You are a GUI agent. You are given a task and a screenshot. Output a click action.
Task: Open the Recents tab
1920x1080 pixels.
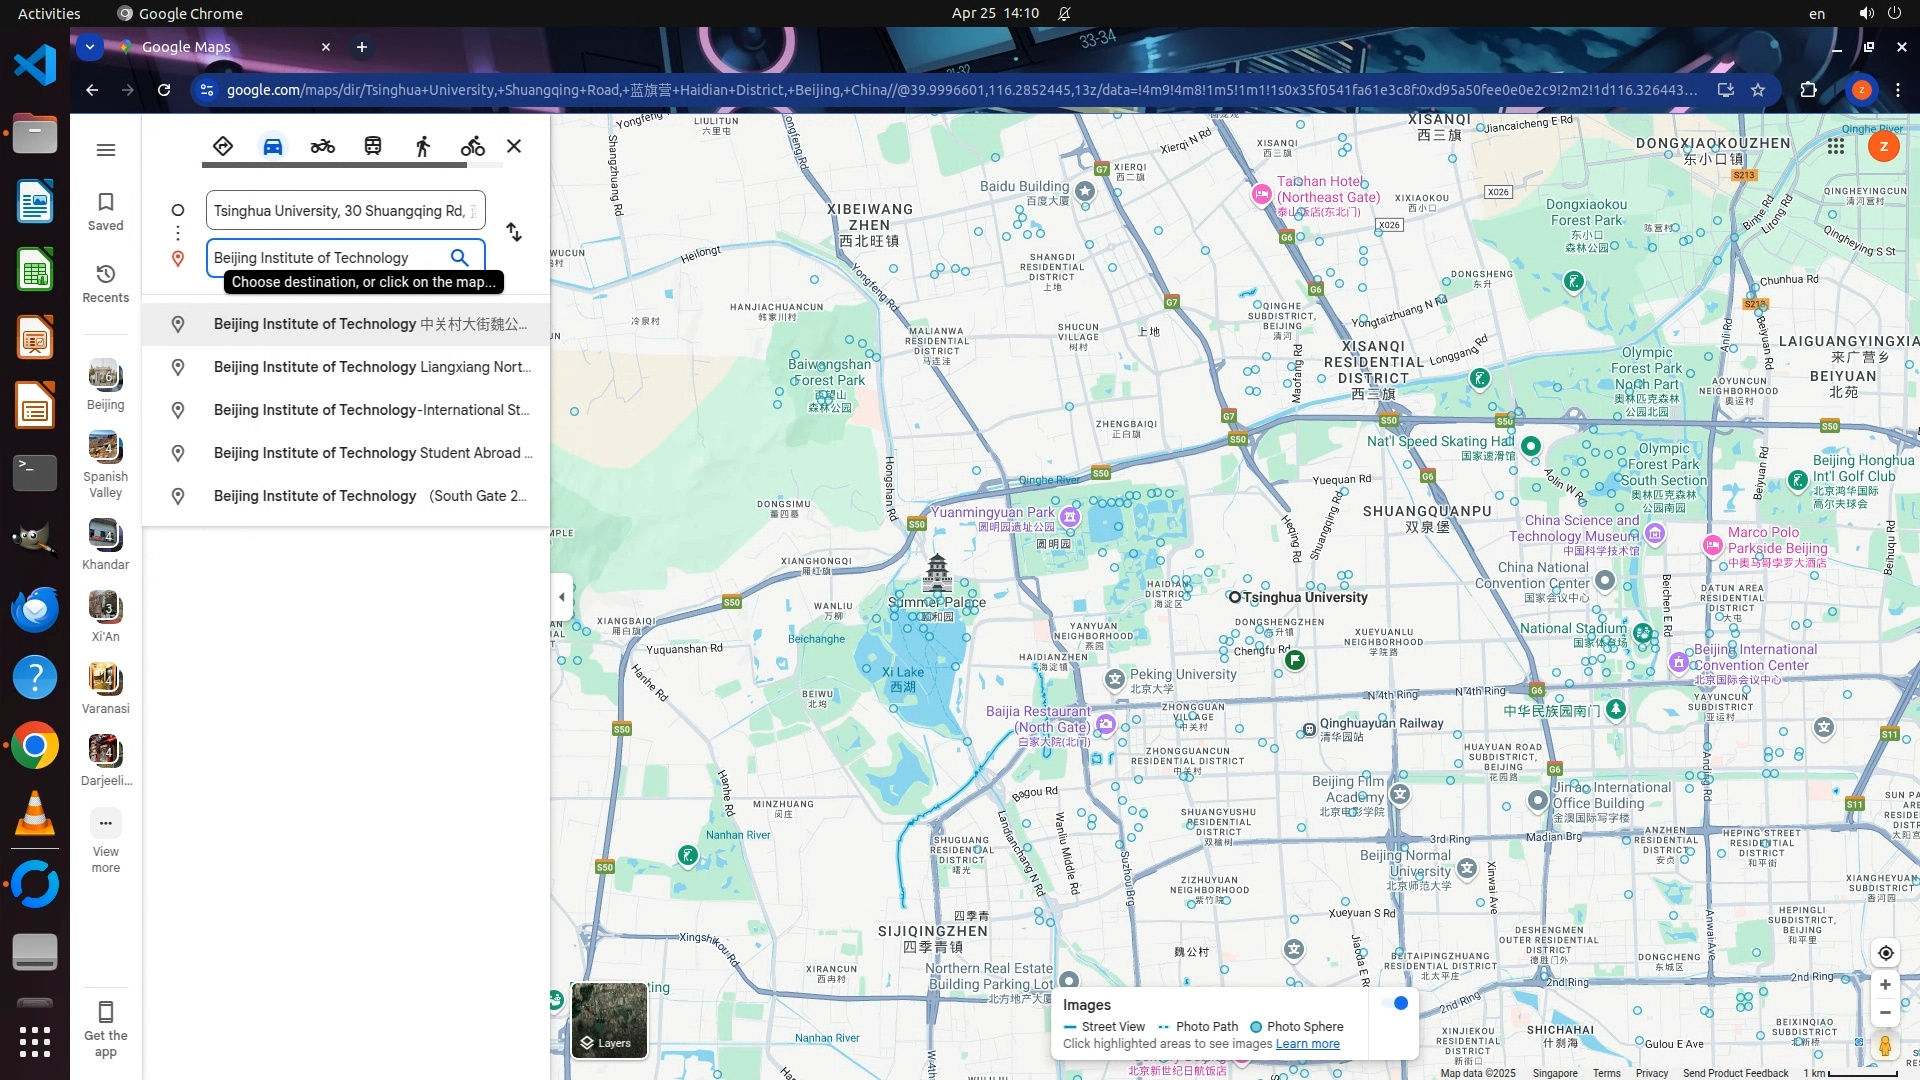coord(106,282)
